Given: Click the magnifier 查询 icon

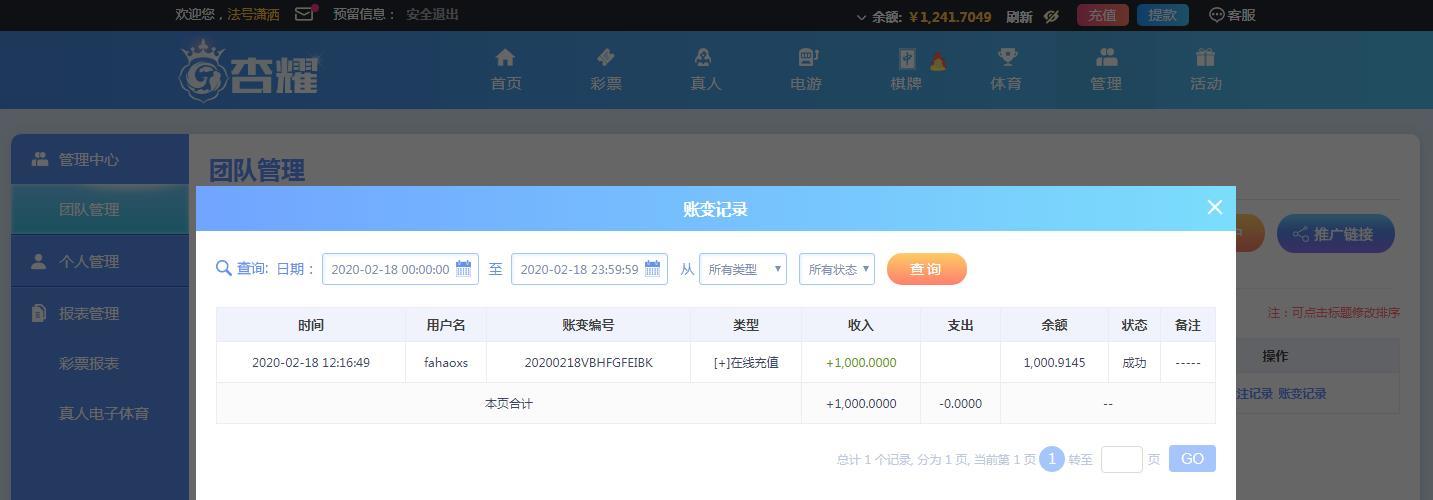Looking at the screenshot, I should pyautogui.click(x=224, y=268).
